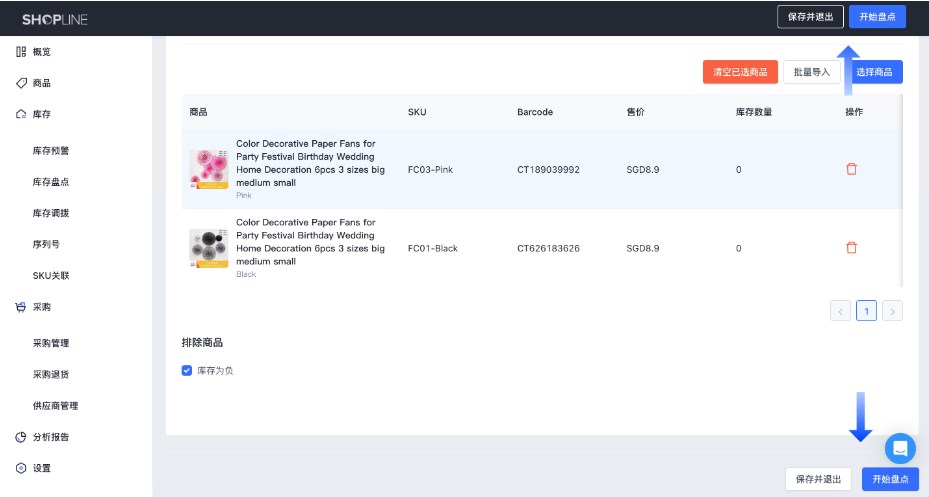
Task: Click the overview icon in sidebar
Action: (x=21, y=52)
